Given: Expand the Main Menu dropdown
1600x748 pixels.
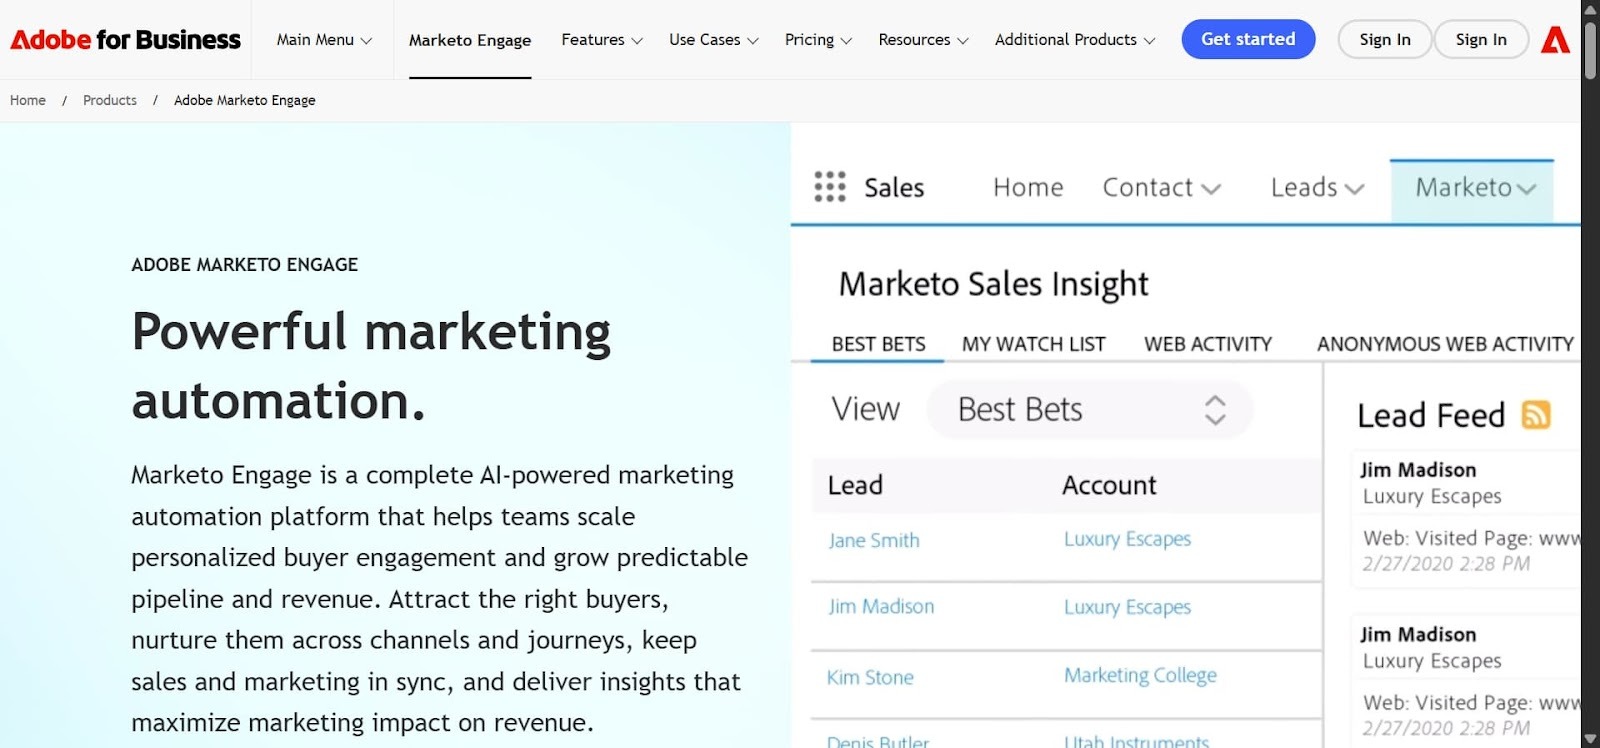Looking at the screenshot, I should pyautogui.click(x=322, y=39).
